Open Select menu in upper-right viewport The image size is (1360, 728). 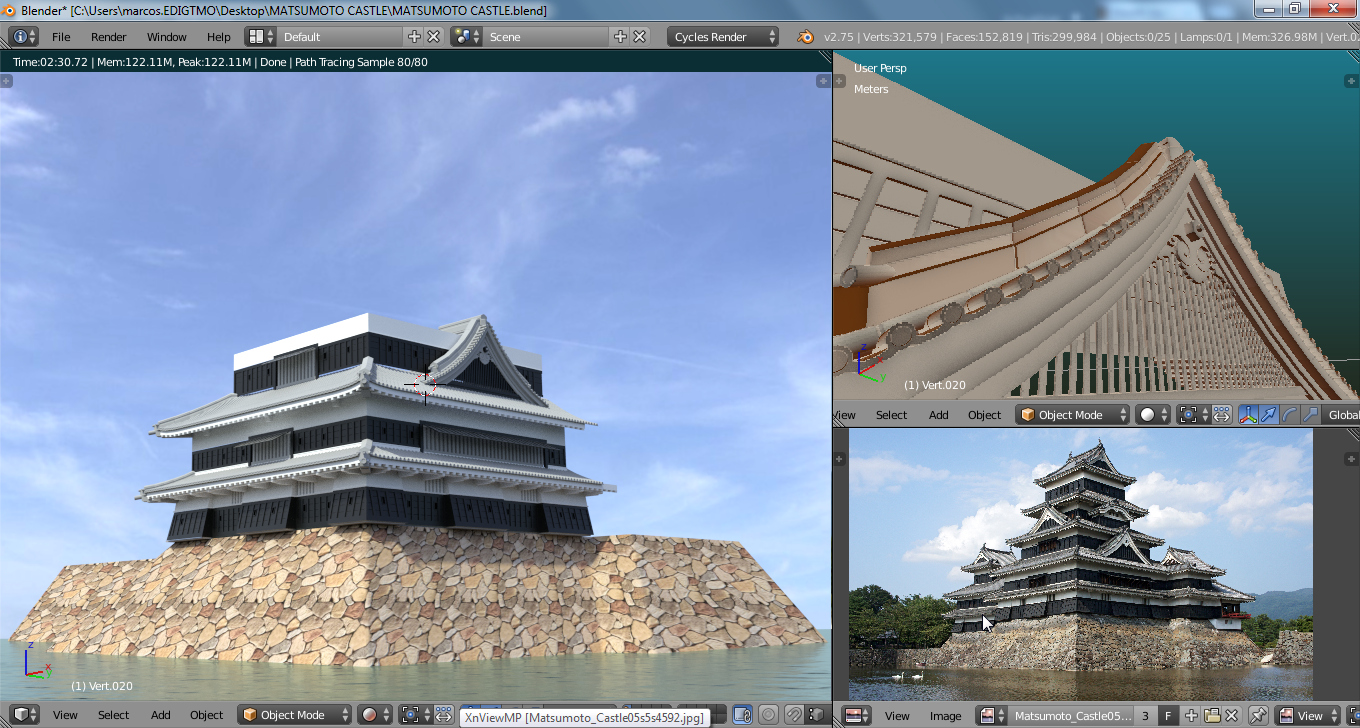[891, 415]
